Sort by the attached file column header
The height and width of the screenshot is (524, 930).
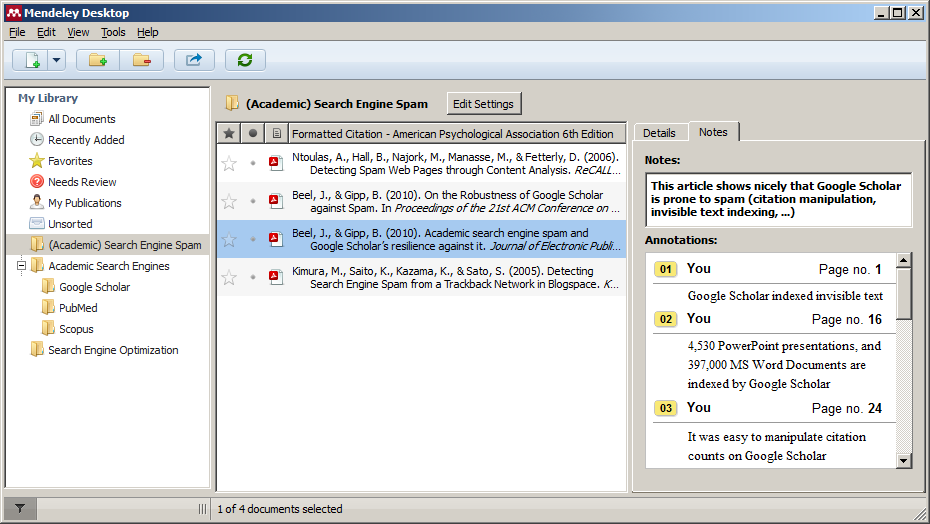click(x=276, y=134)
